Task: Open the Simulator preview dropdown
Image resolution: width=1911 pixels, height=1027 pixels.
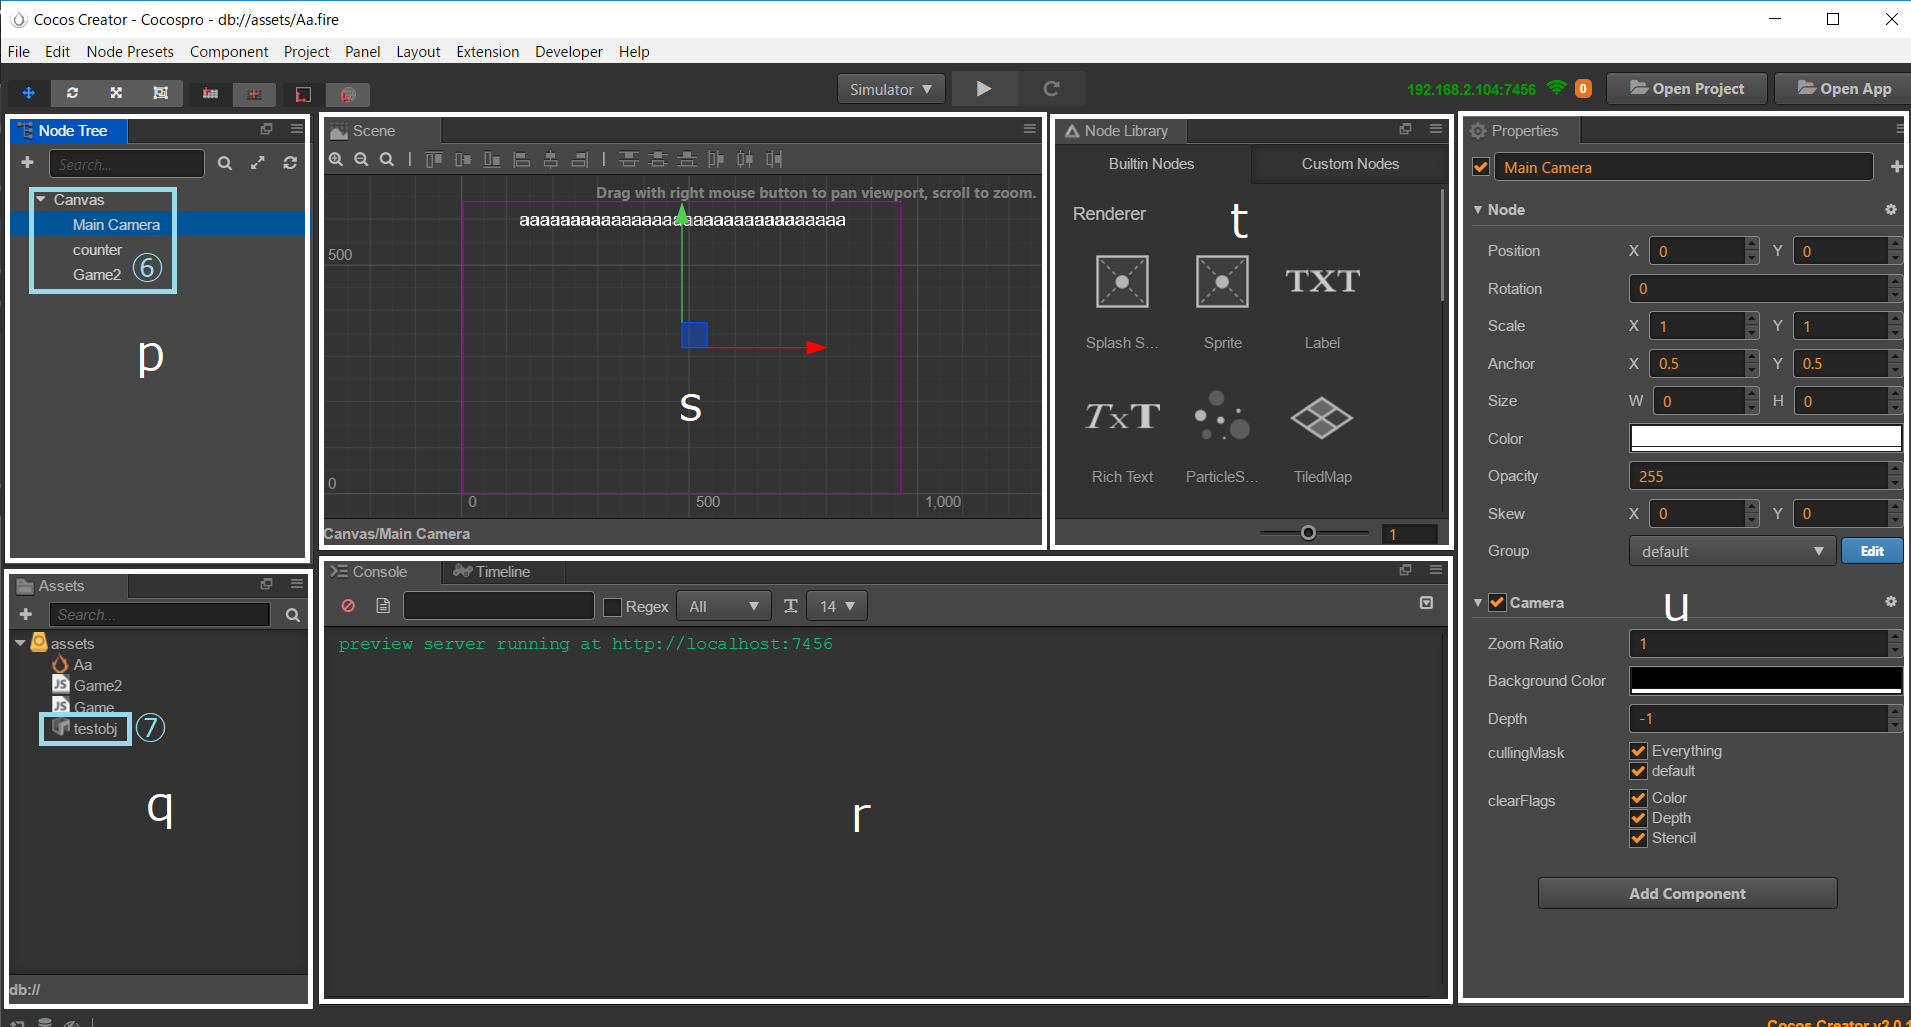Action: (890, 89)
